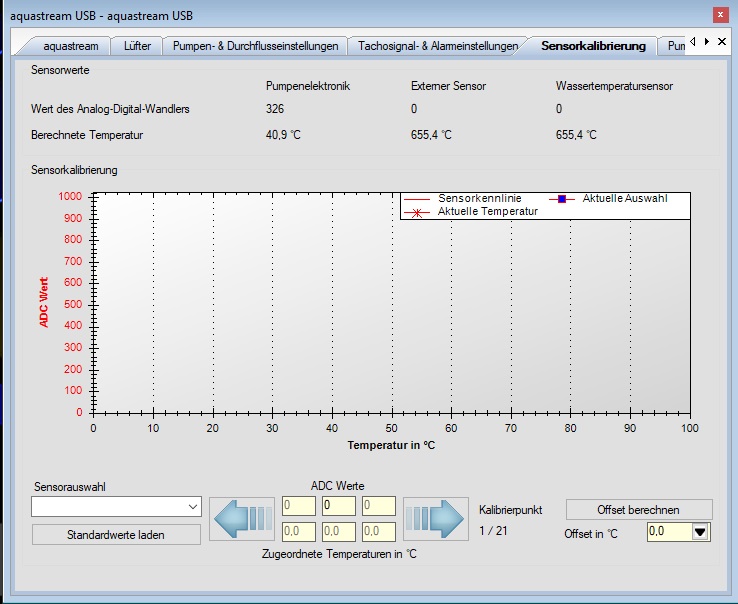Click the Aktuelle Auswahl legend entry

(608, 198)
